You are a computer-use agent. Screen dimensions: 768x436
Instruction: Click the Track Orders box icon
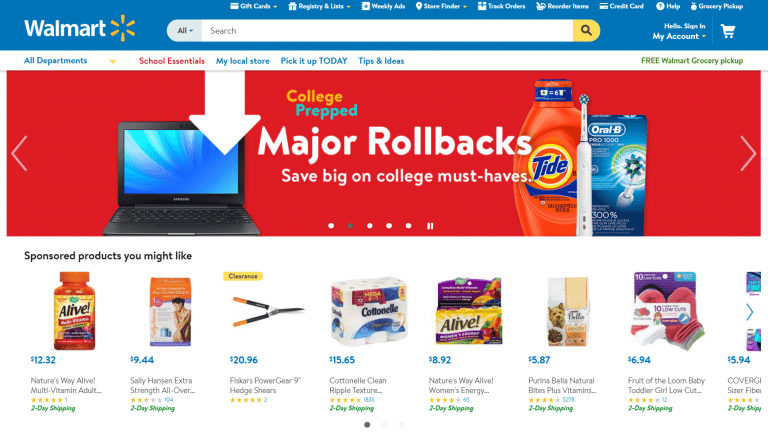482,6
